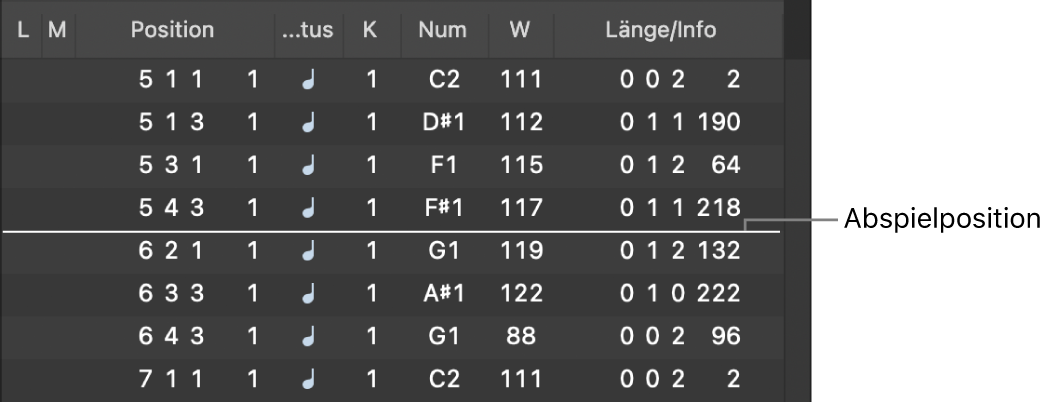Click note icon in C2 row at 5 1 1
The width and height of the screenshot is (1061, 404).
(309, 80)
